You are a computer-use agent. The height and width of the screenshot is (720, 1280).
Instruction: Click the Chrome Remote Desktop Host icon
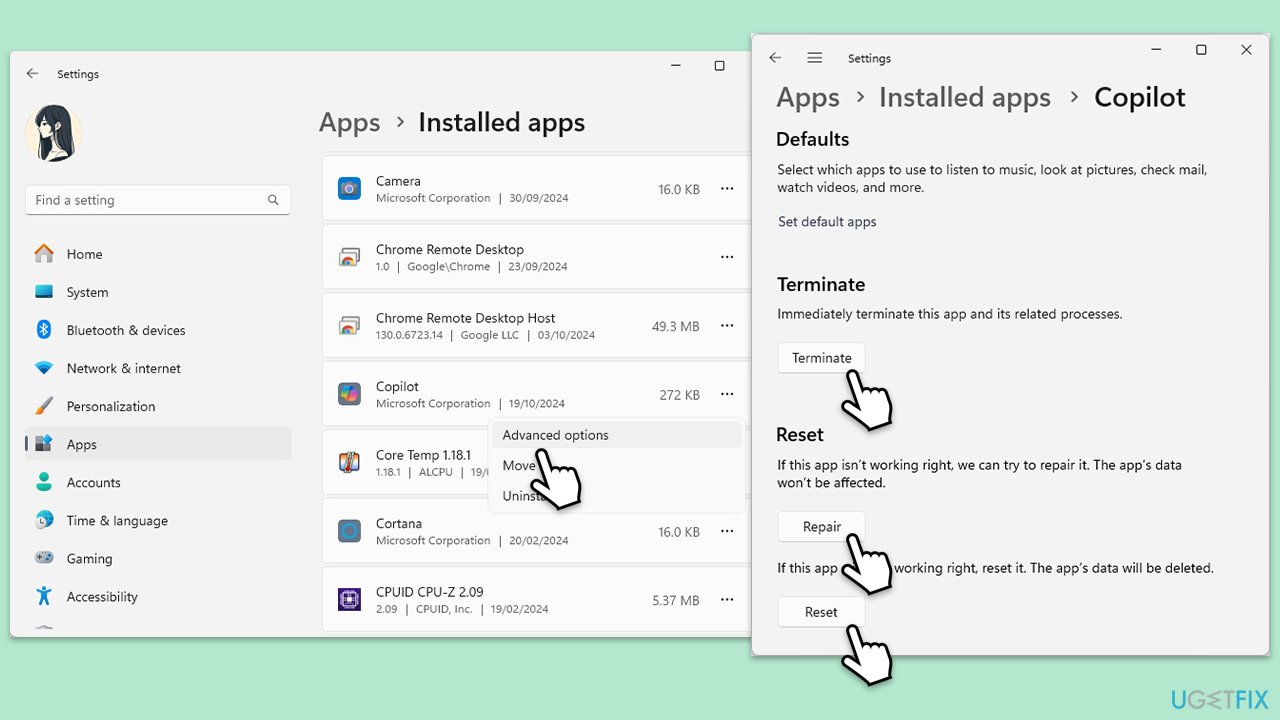pyautogui.click(x=349, y=326)
